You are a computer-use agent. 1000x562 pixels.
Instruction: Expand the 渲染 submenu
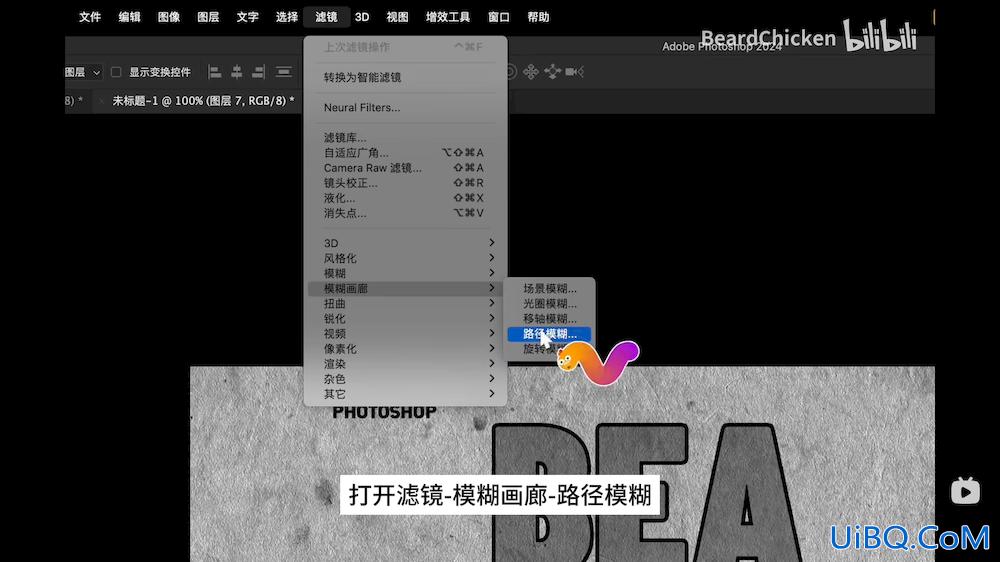(408, 364)
